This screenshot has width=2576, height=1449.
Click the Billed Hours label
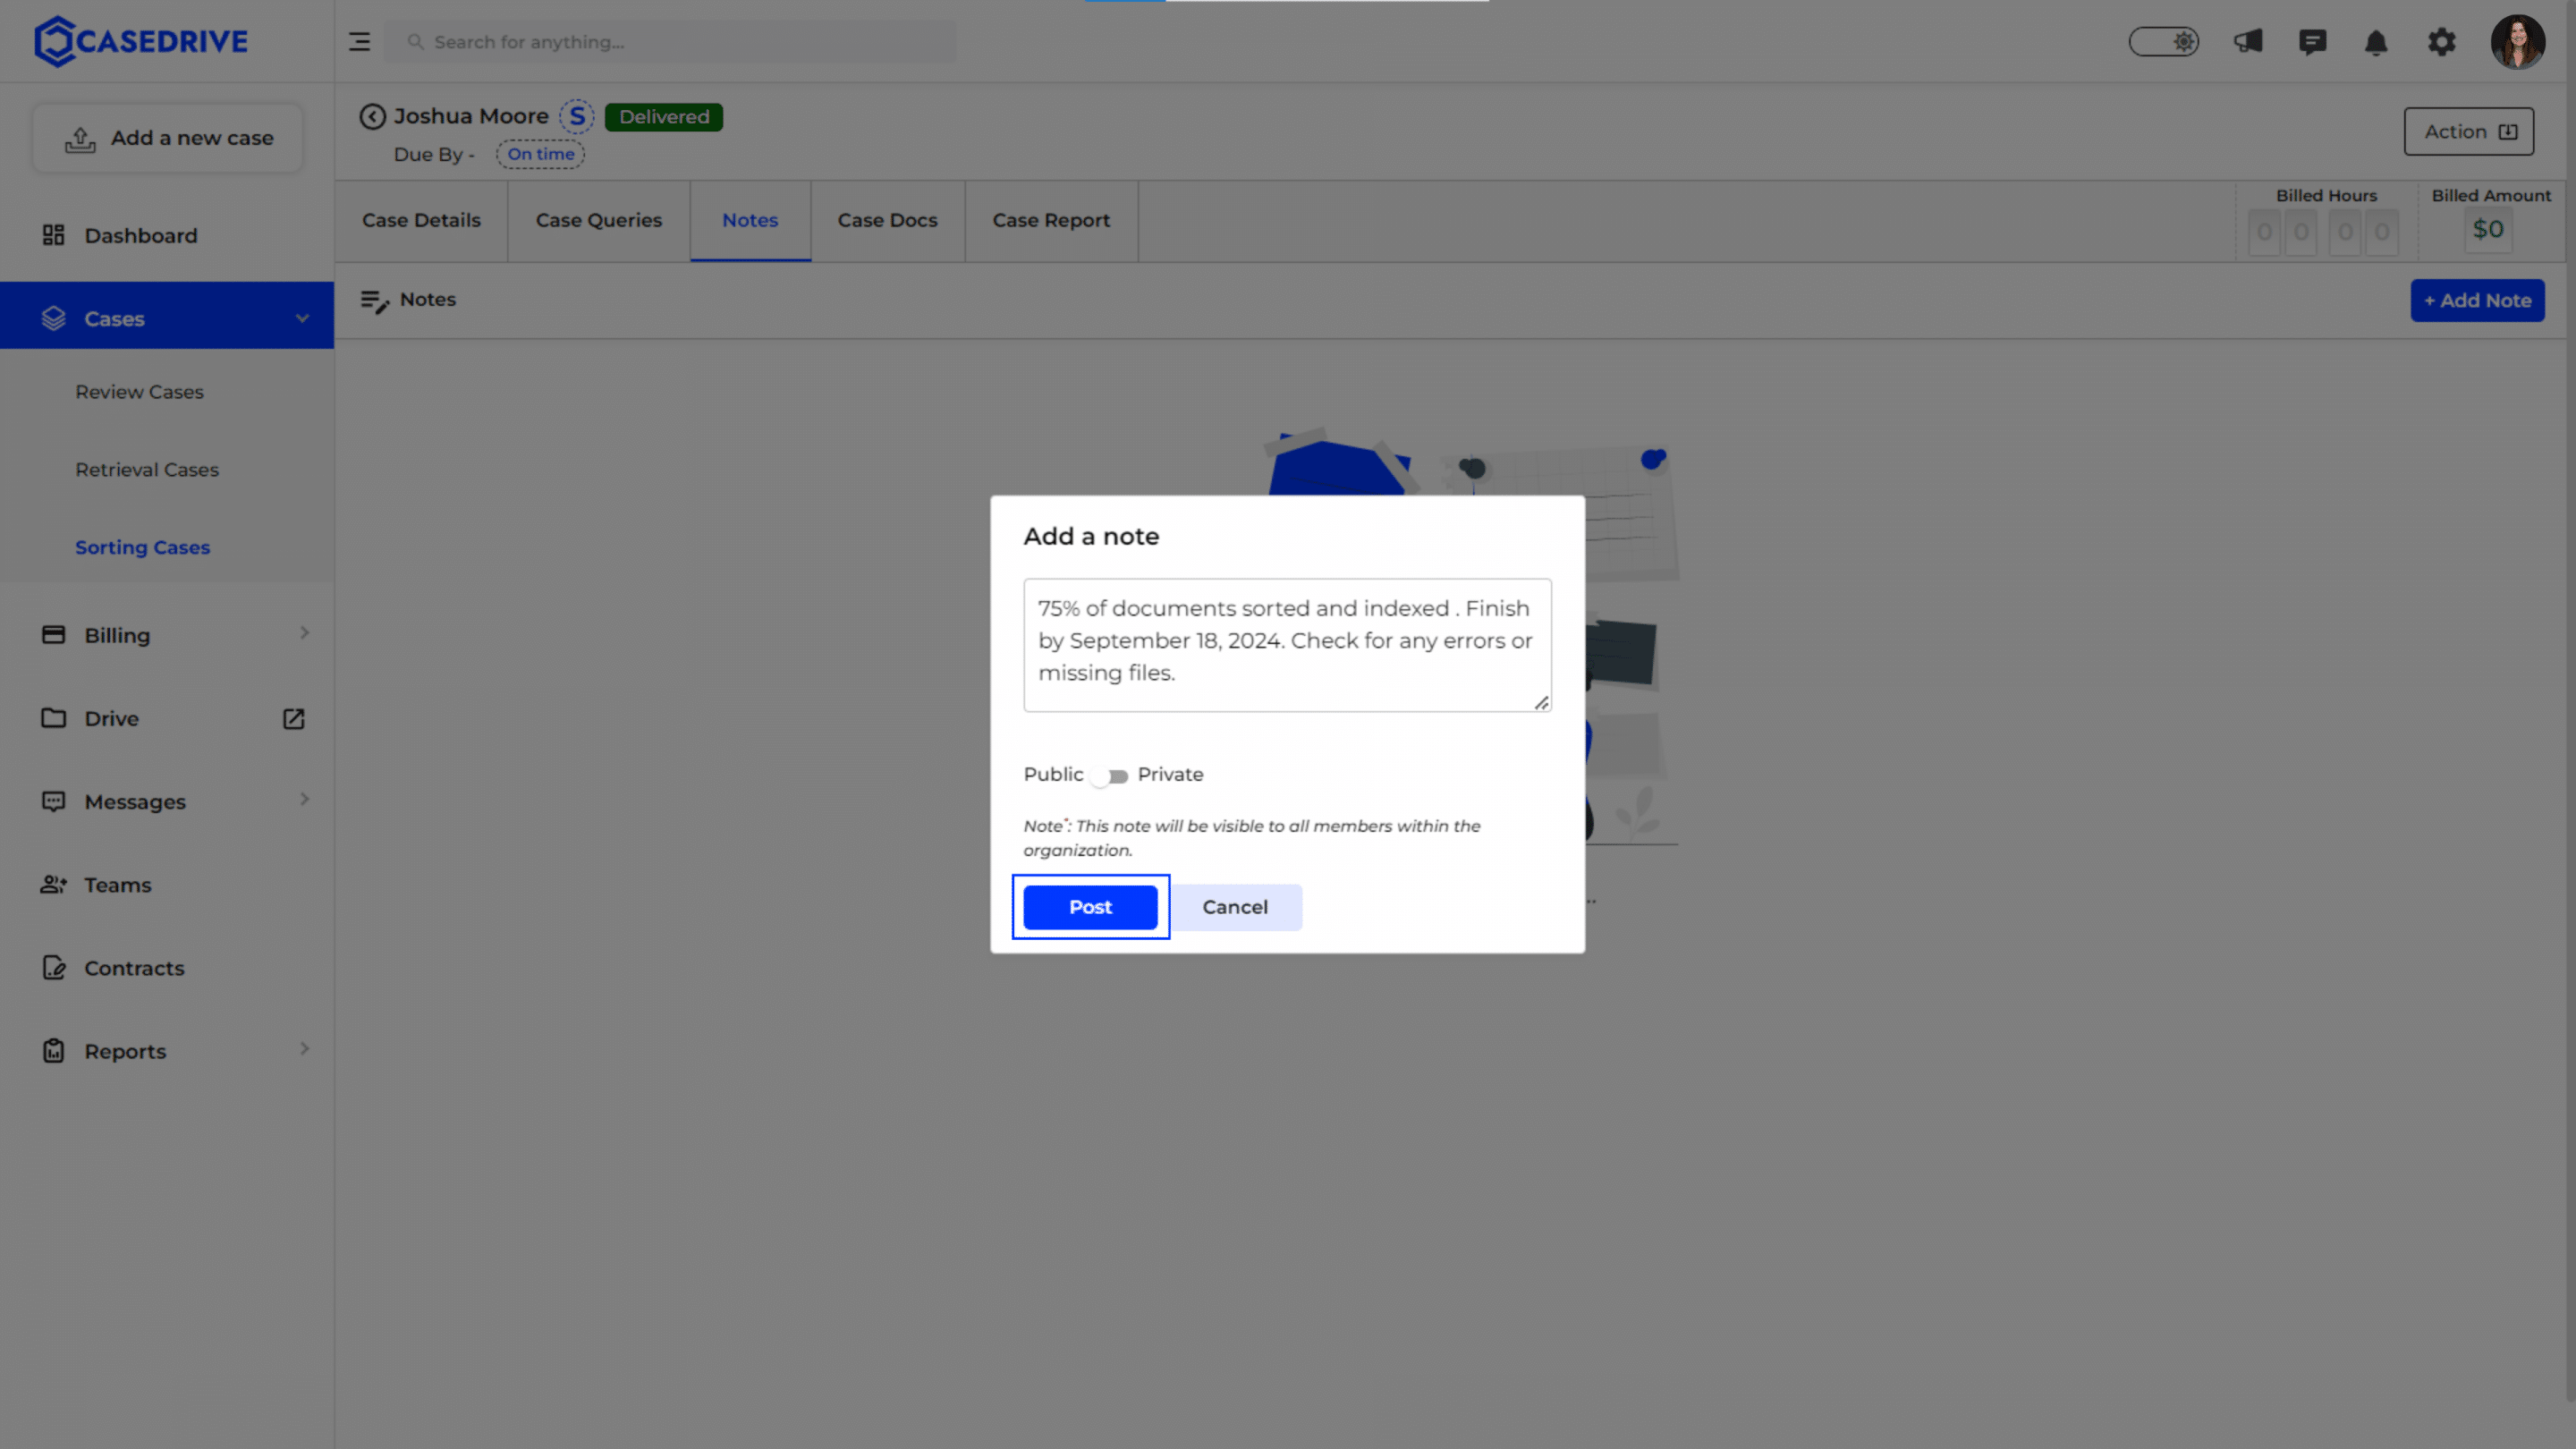pos(2326,196)
